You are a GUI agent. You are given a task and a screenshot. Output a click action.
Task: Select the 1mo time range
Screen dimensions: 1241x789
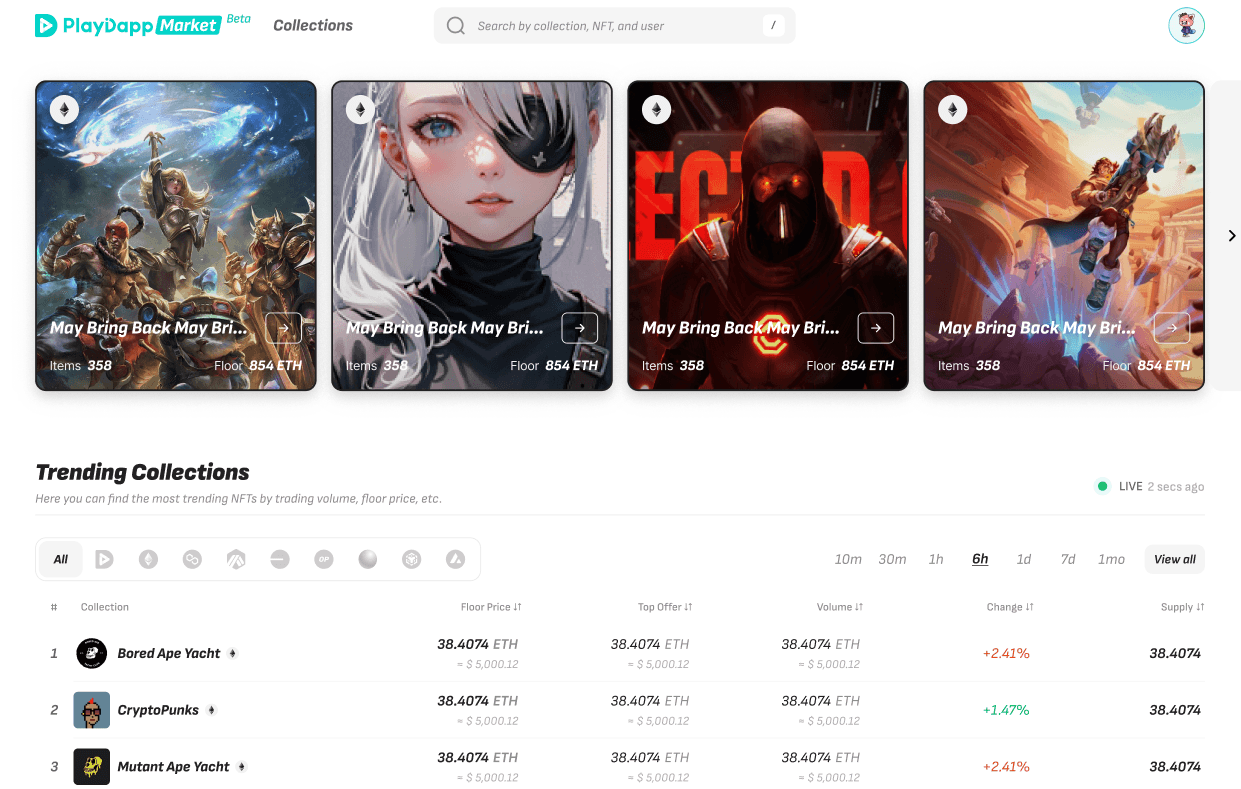point(1111,559)
